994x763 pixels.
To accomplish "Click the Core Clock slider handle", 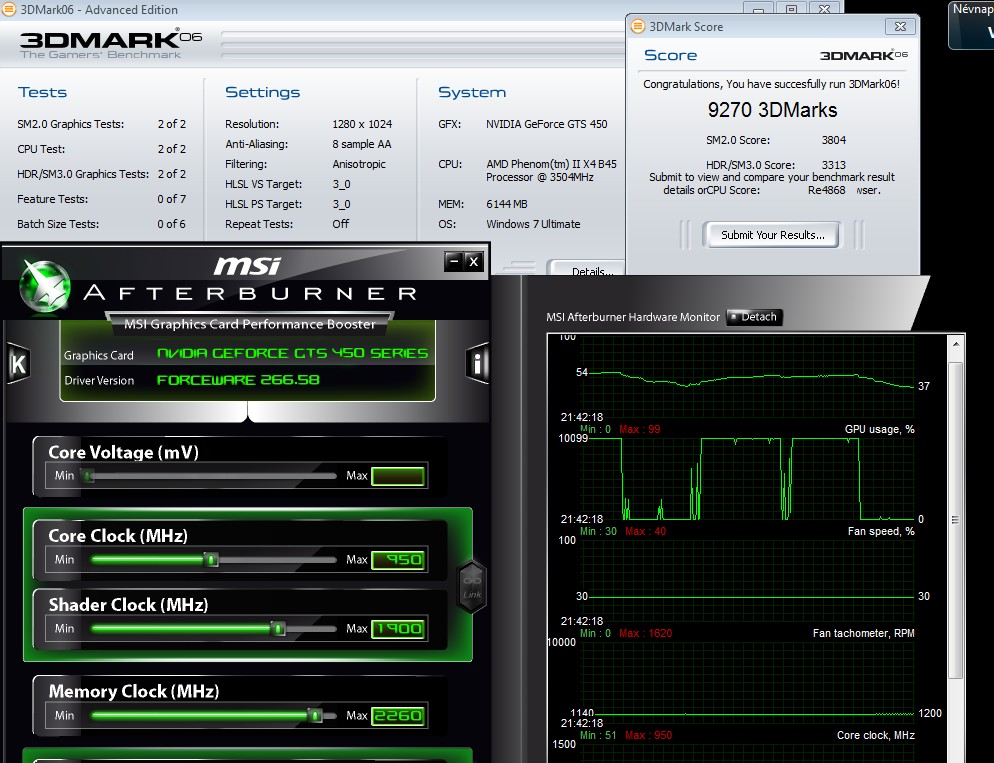I will point(211,560).
